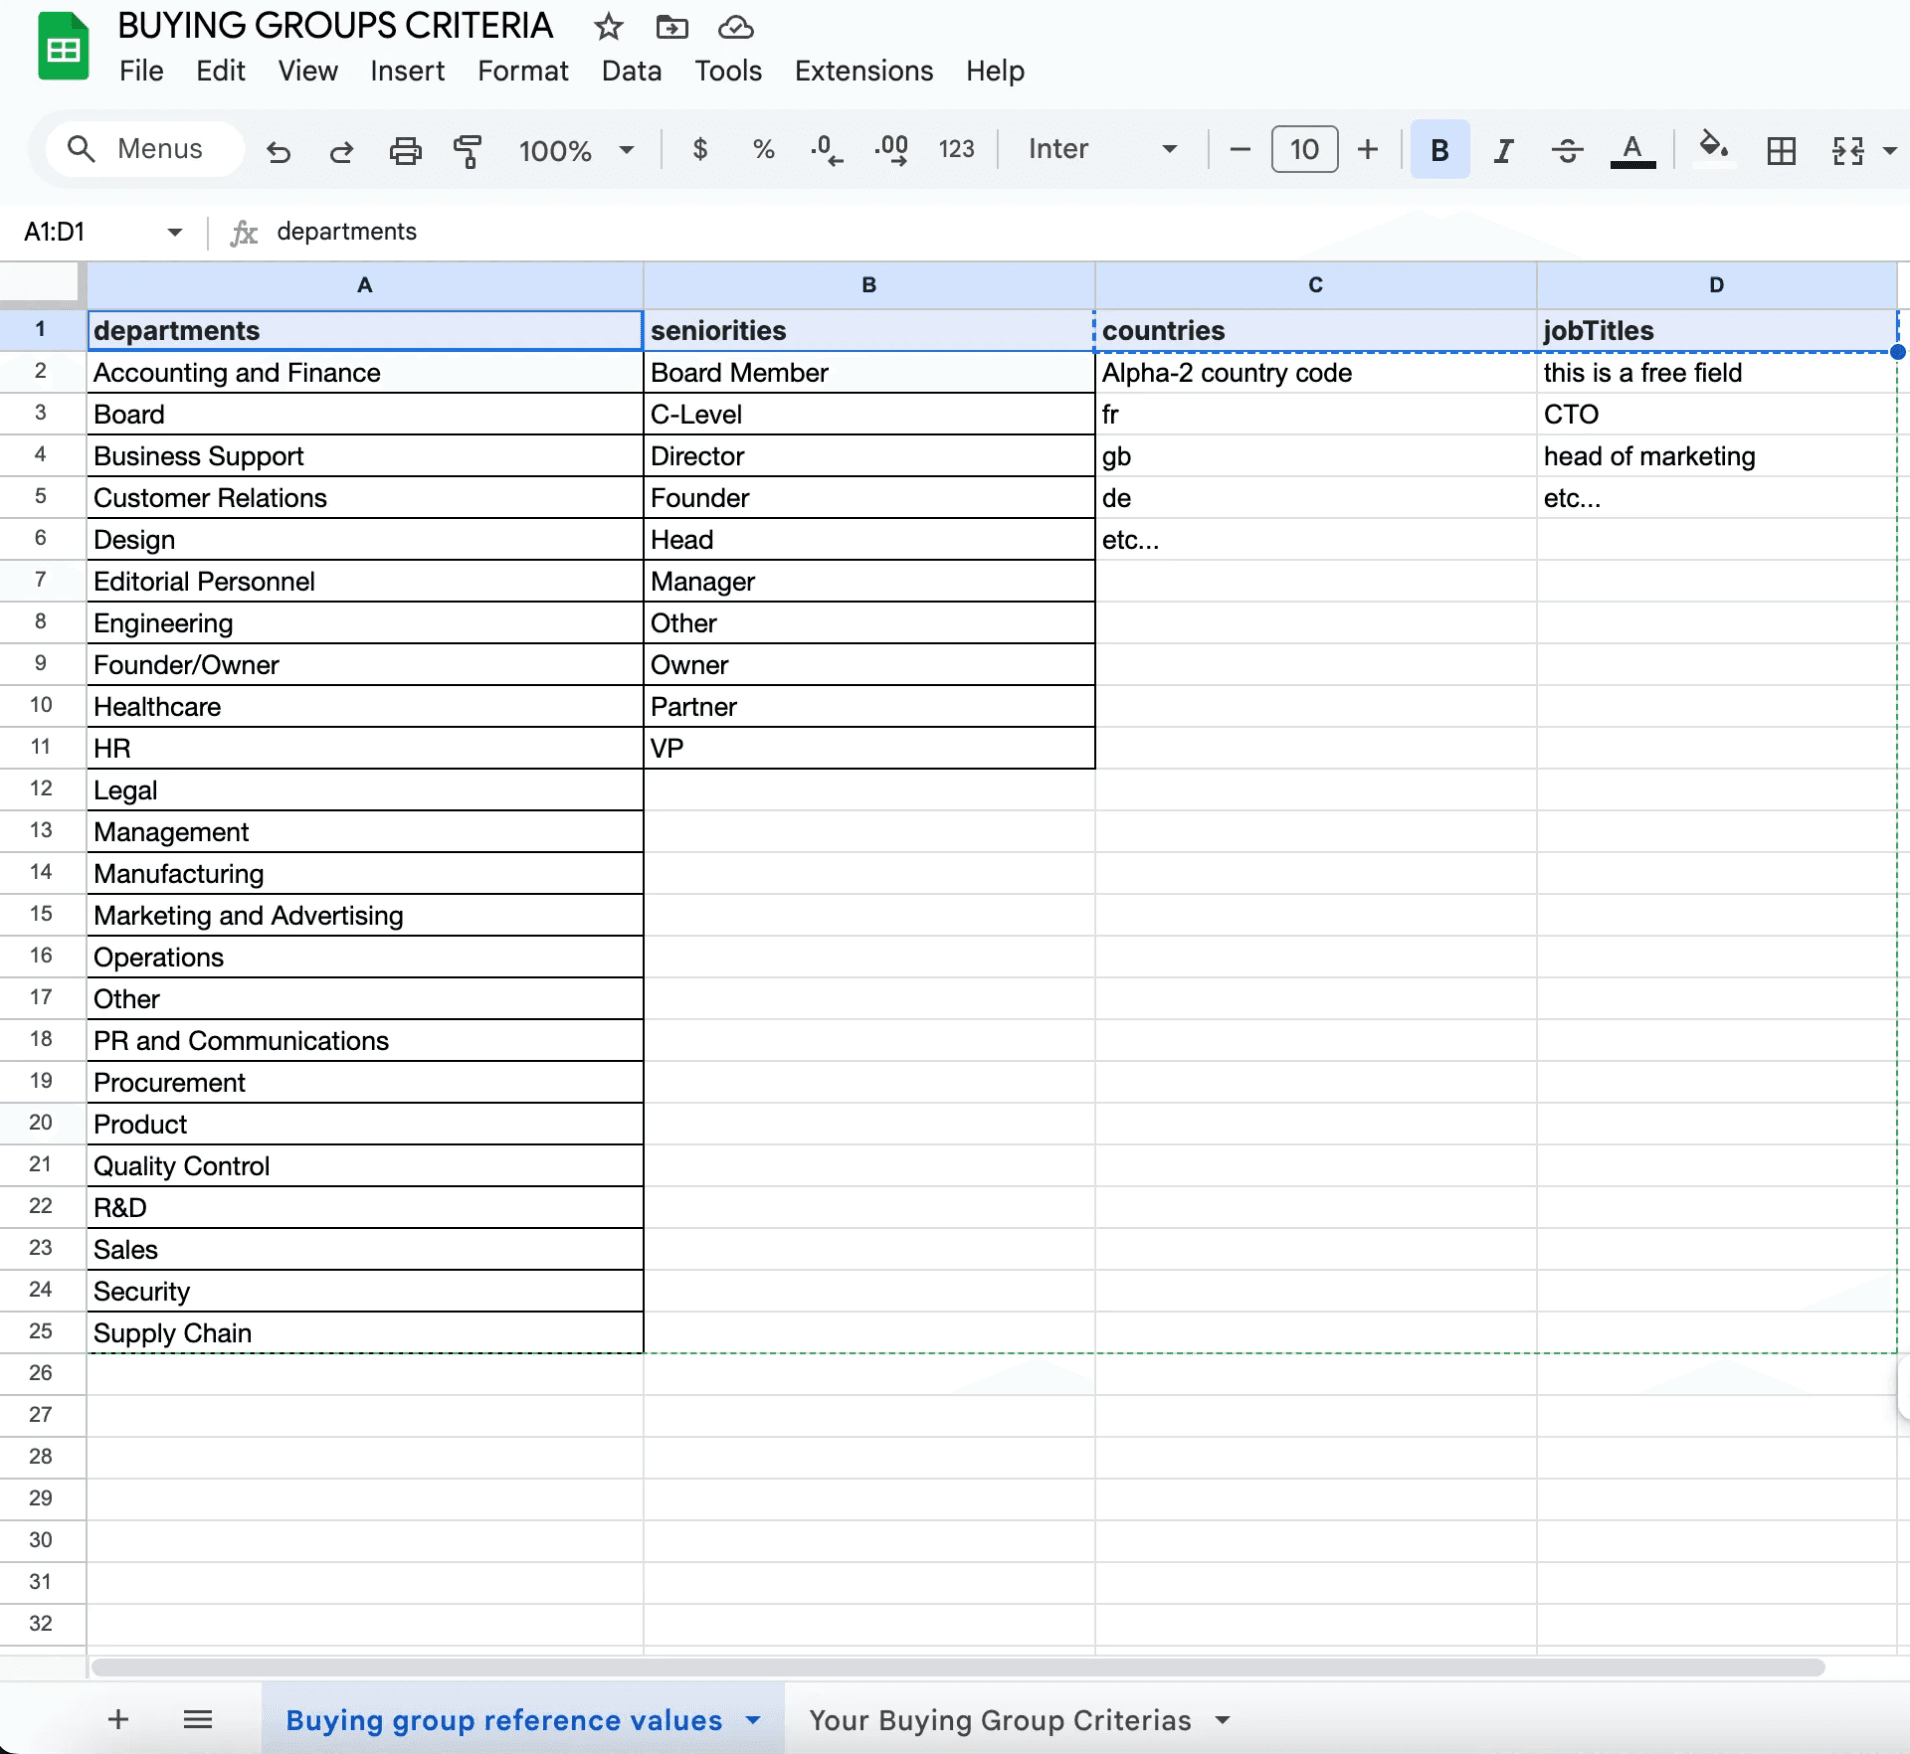Screen dimensions: 1910x1754
Task: Open the Data menu
Action: 631,71
